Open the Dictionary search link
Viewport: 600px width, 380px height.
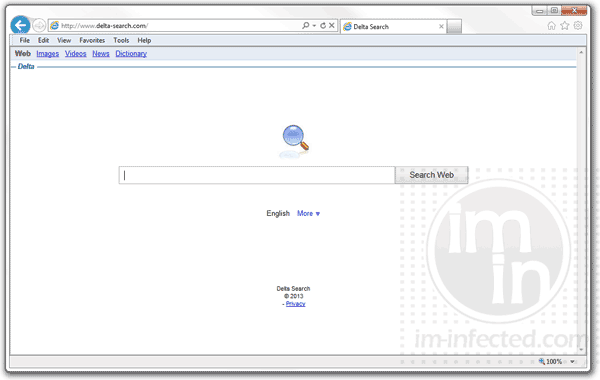[x=131, y=54]
